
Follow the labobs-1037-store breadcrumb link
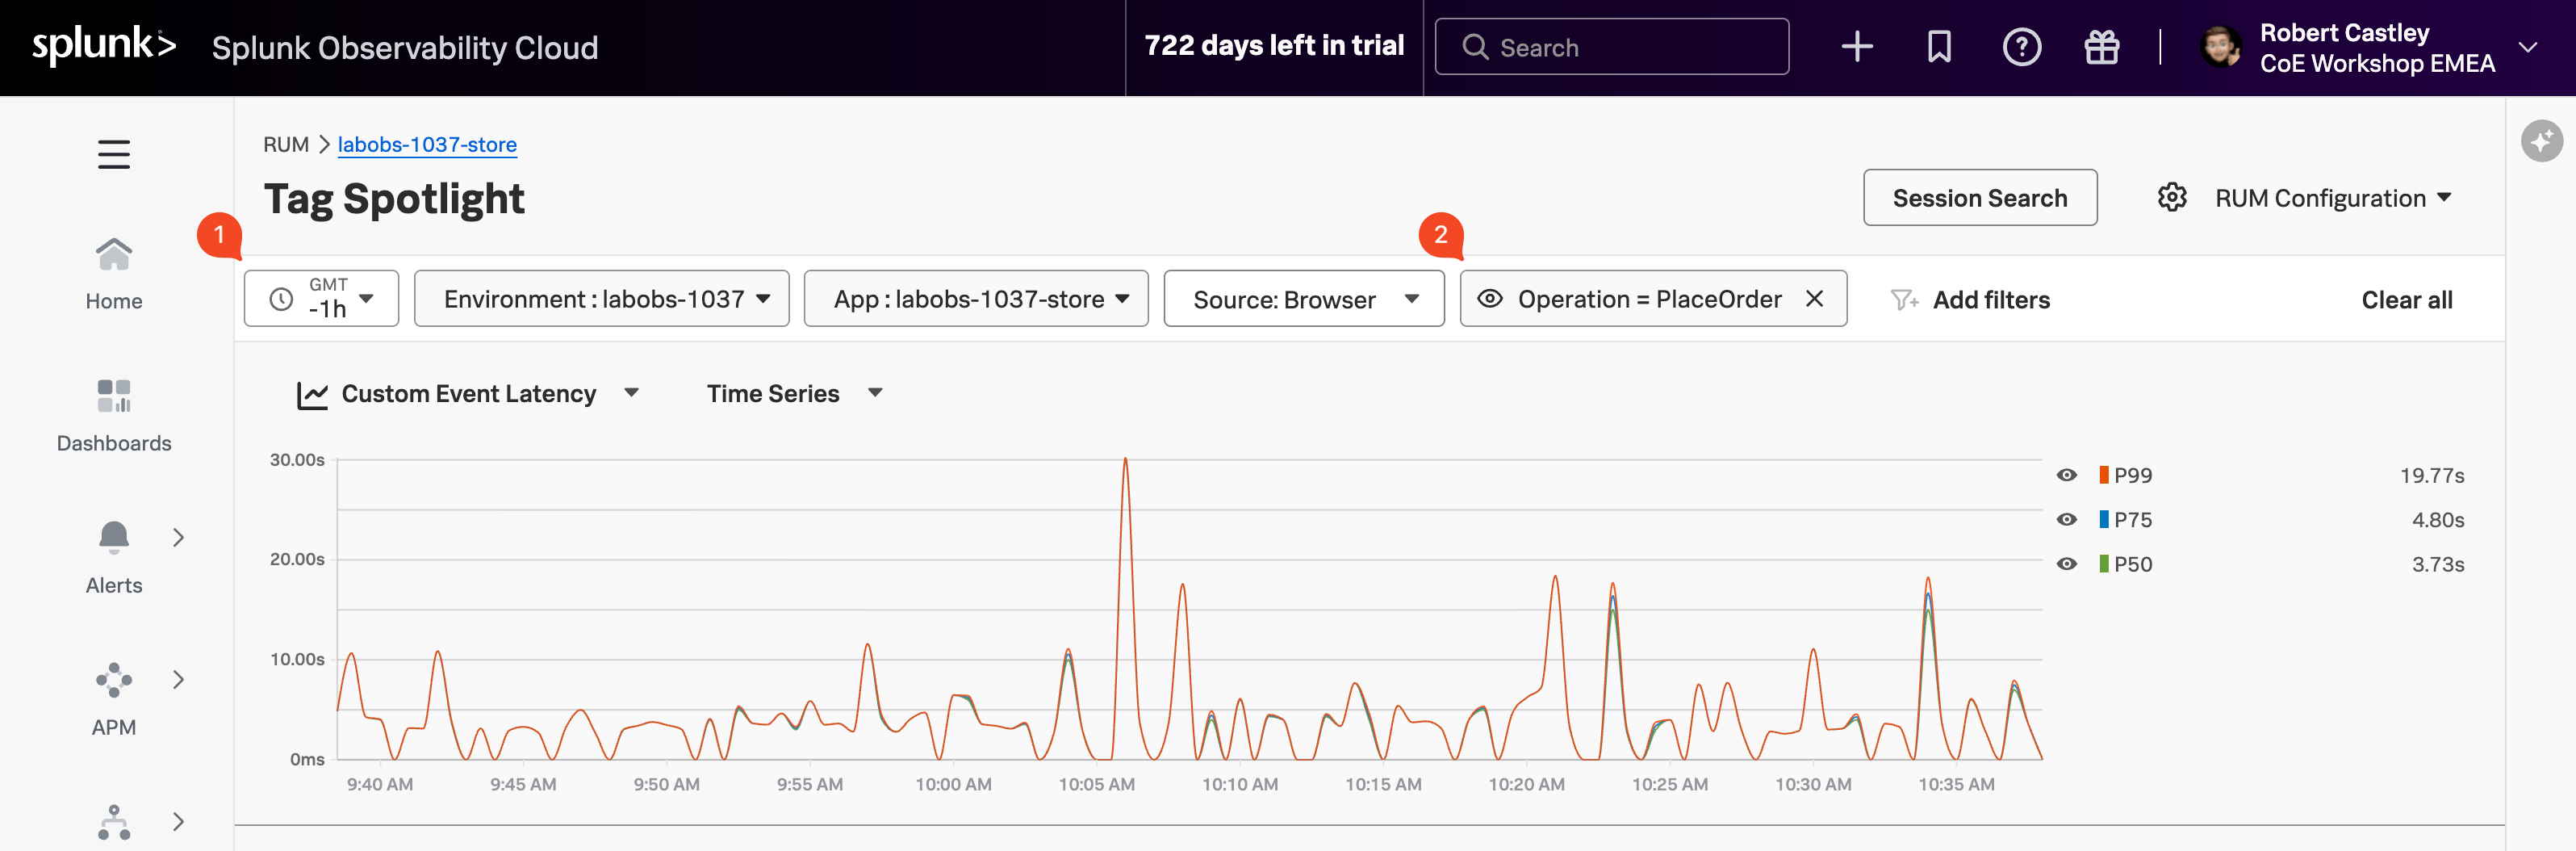[x=427, y=145]
